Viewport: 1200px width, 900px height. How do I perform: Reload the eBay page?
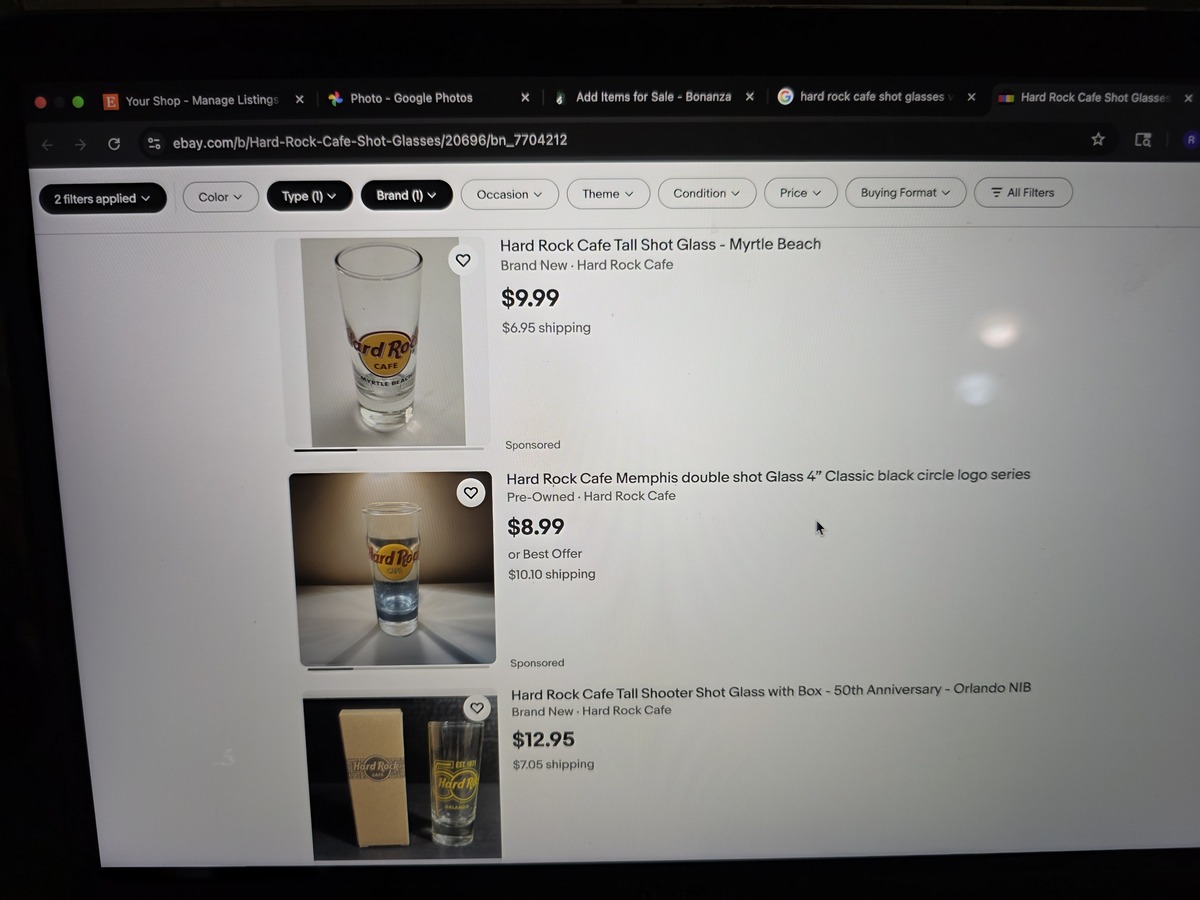click(114, 144)
